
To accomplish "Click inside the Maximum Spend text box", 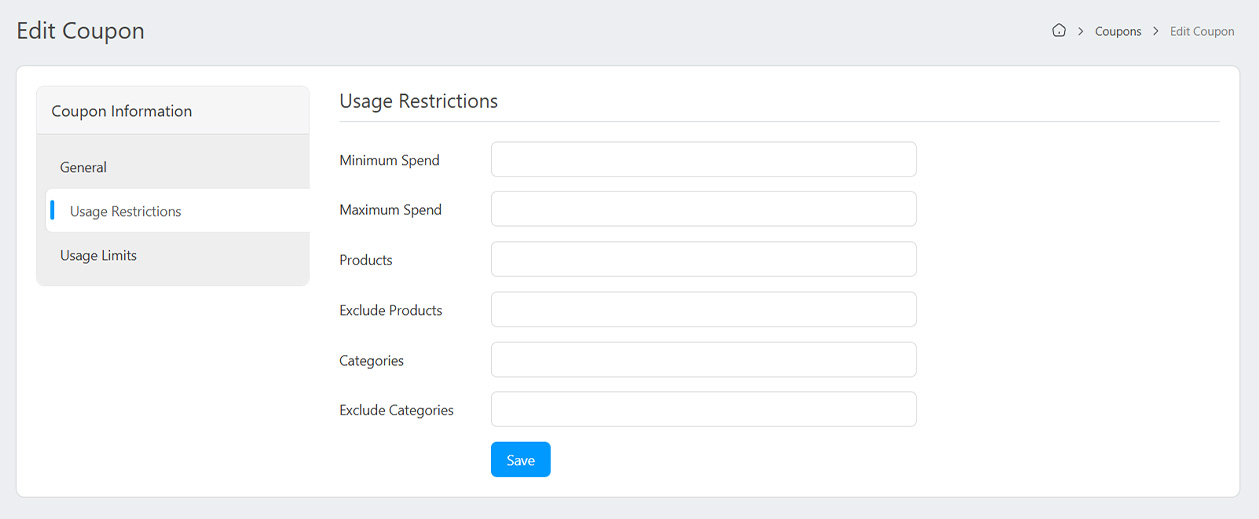I will coord(703,209).
